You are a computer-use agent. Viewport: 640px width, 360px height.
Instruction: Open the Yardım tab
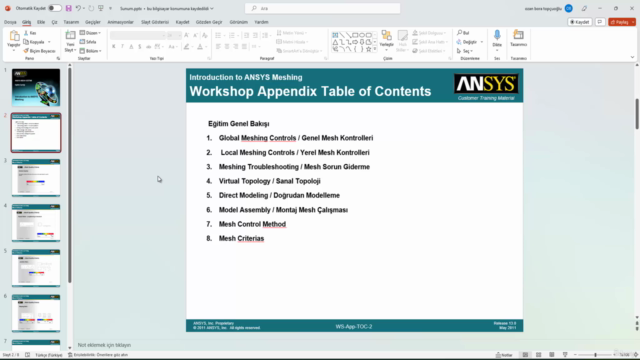click(261, 22)
